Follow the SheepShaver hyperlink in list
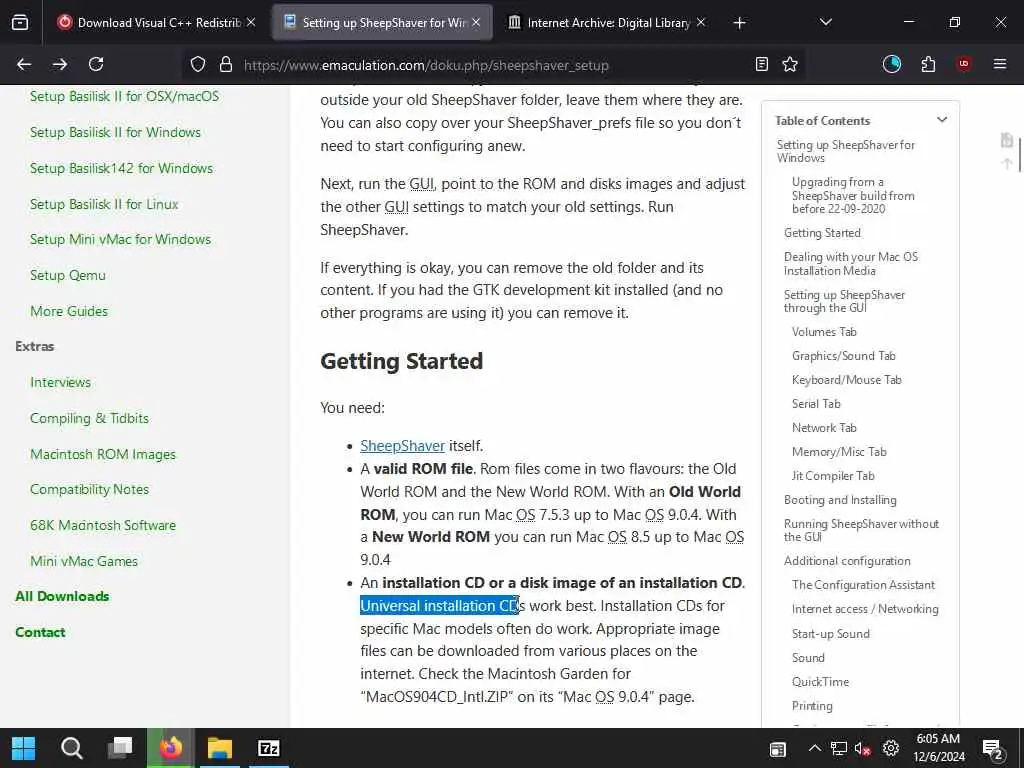Image resolution: width=1024 pixels, height=768 pixels. pyautogui.click(x=402, y=446)
